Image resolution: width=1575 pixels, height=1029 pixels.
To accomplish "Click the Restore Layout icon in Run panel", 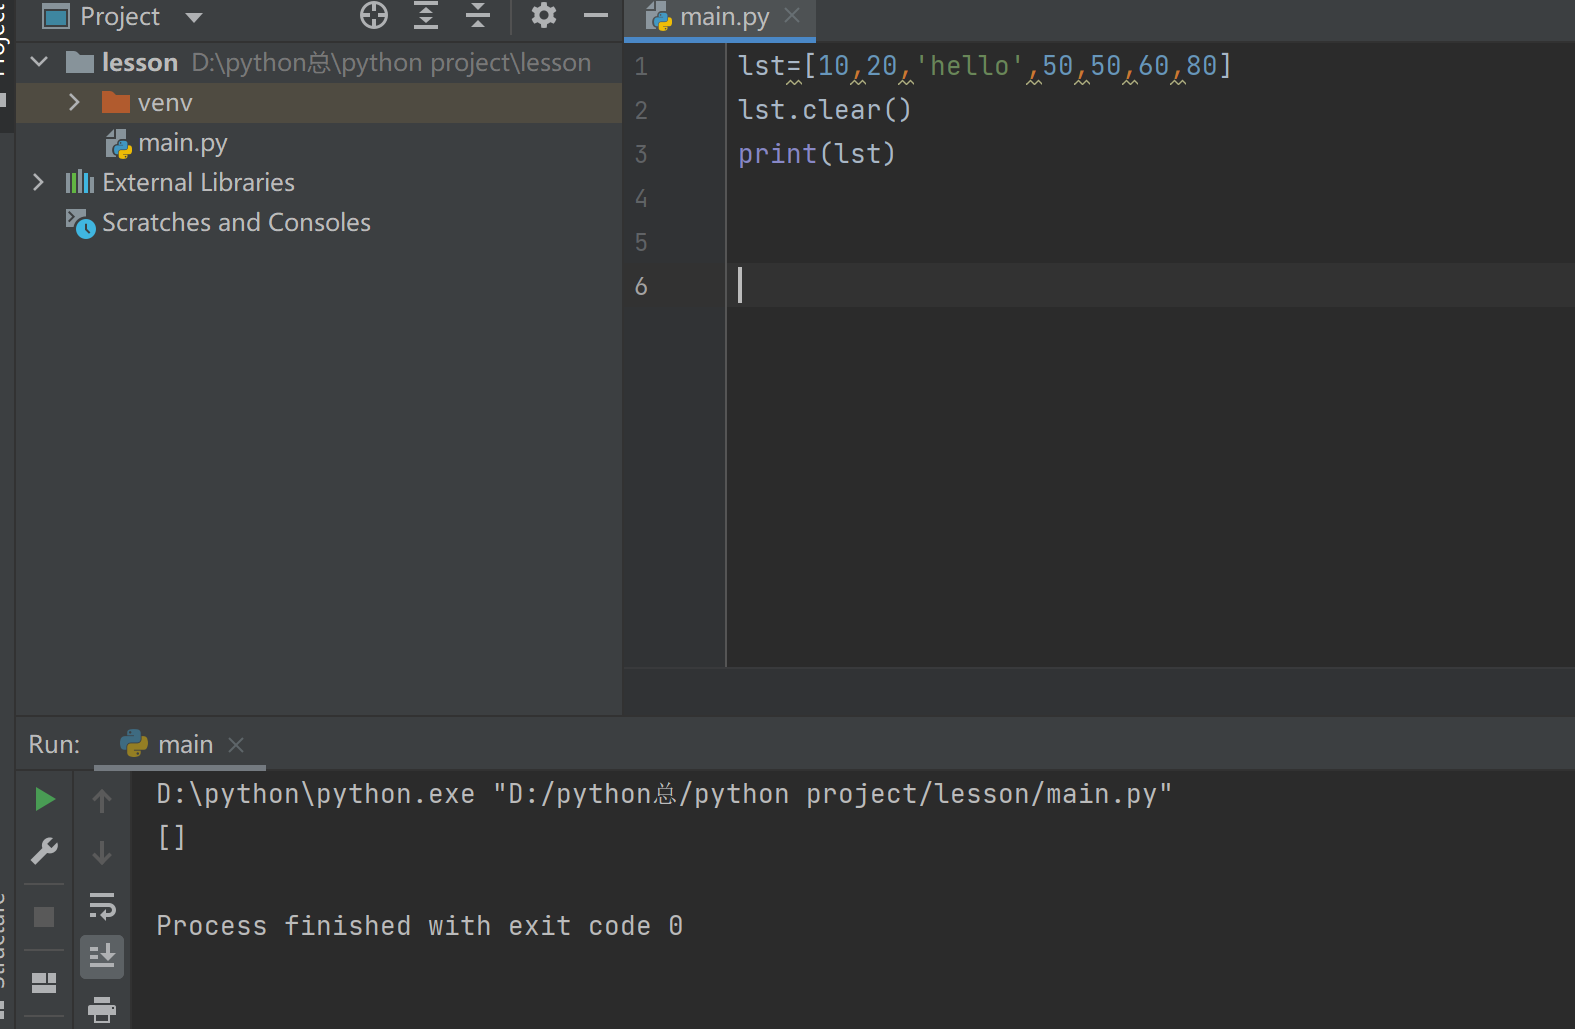I will pos(44,983).
